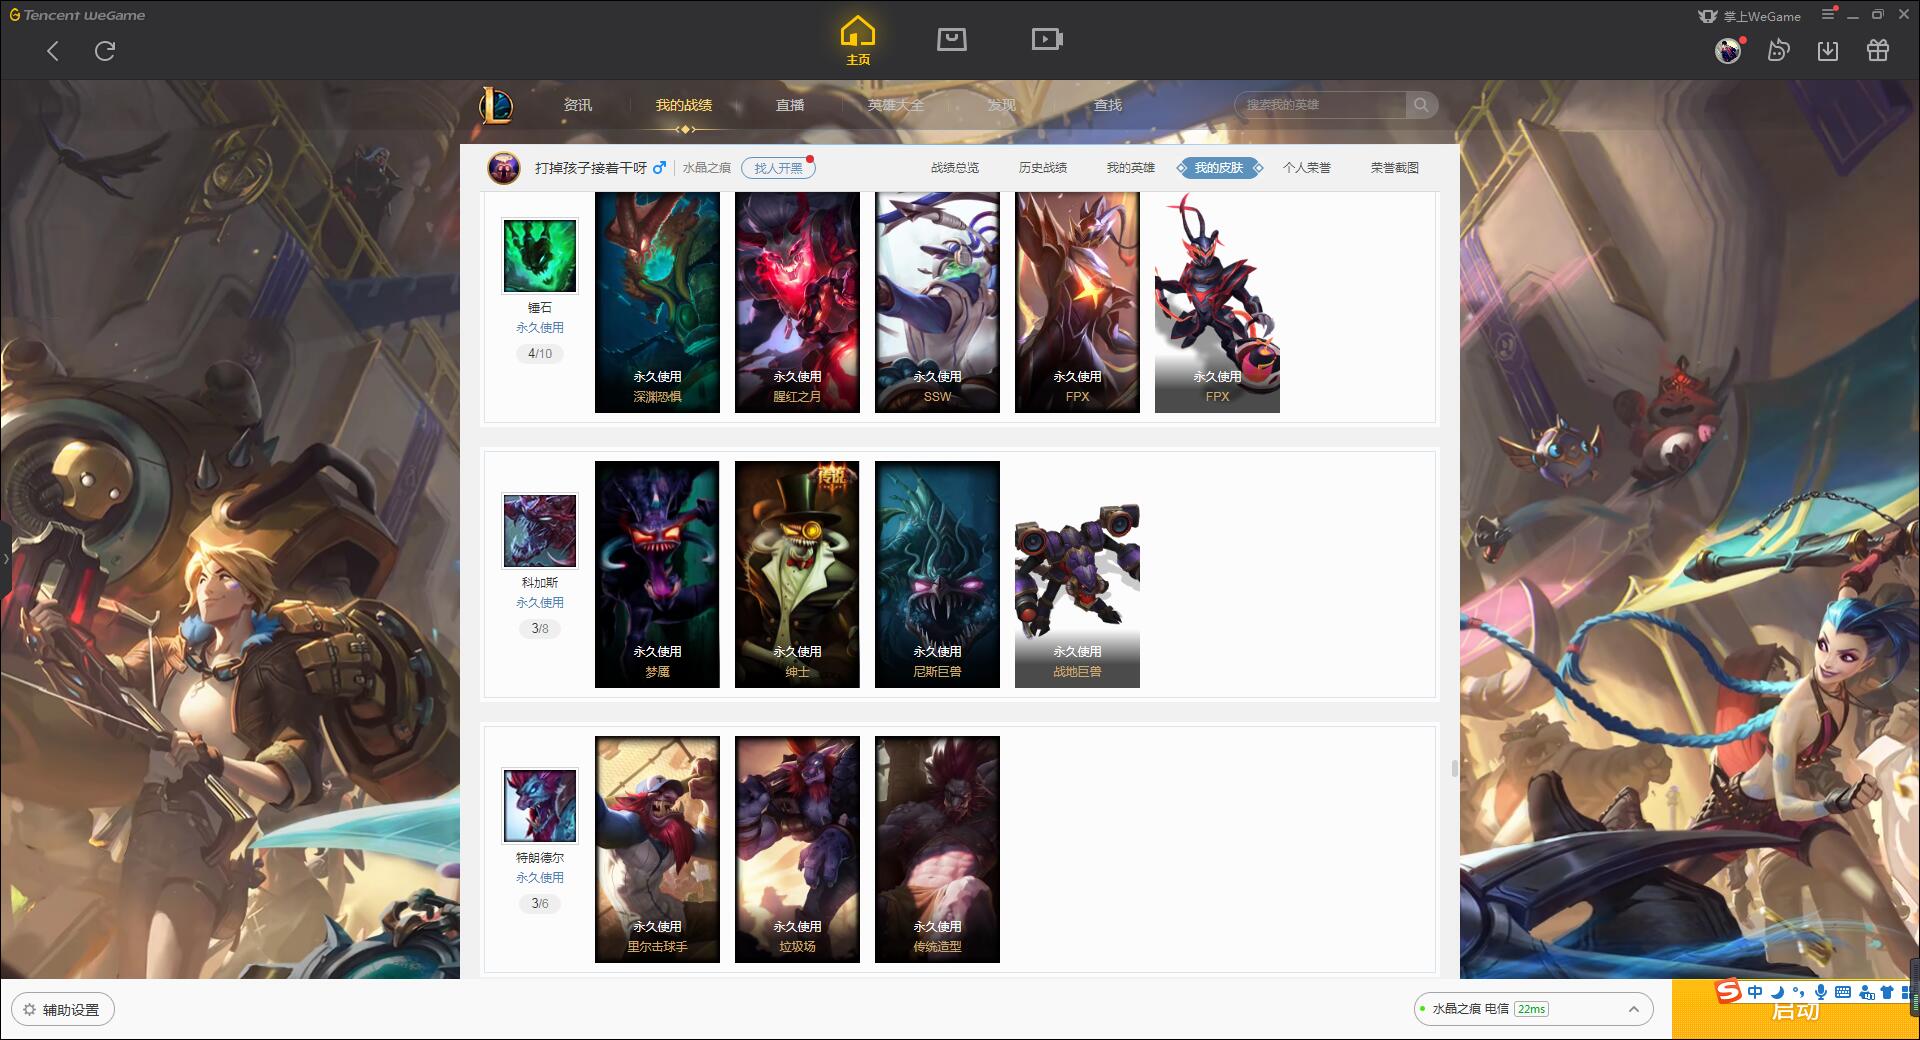Click the 3/8 skin count badge
Image resolution: width=1920 pixels, height=1040 pixels.
(540, 628)
